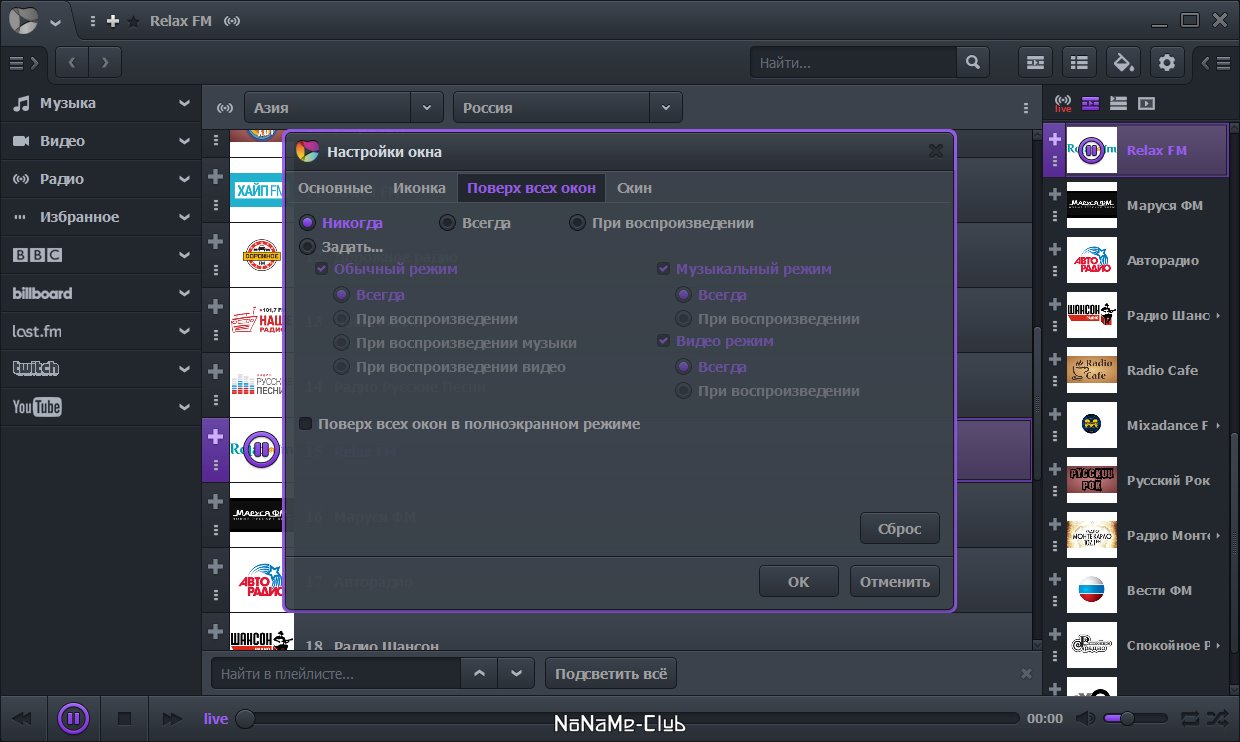
Task: Go back with the left arrow button
Action: (72, 62)
